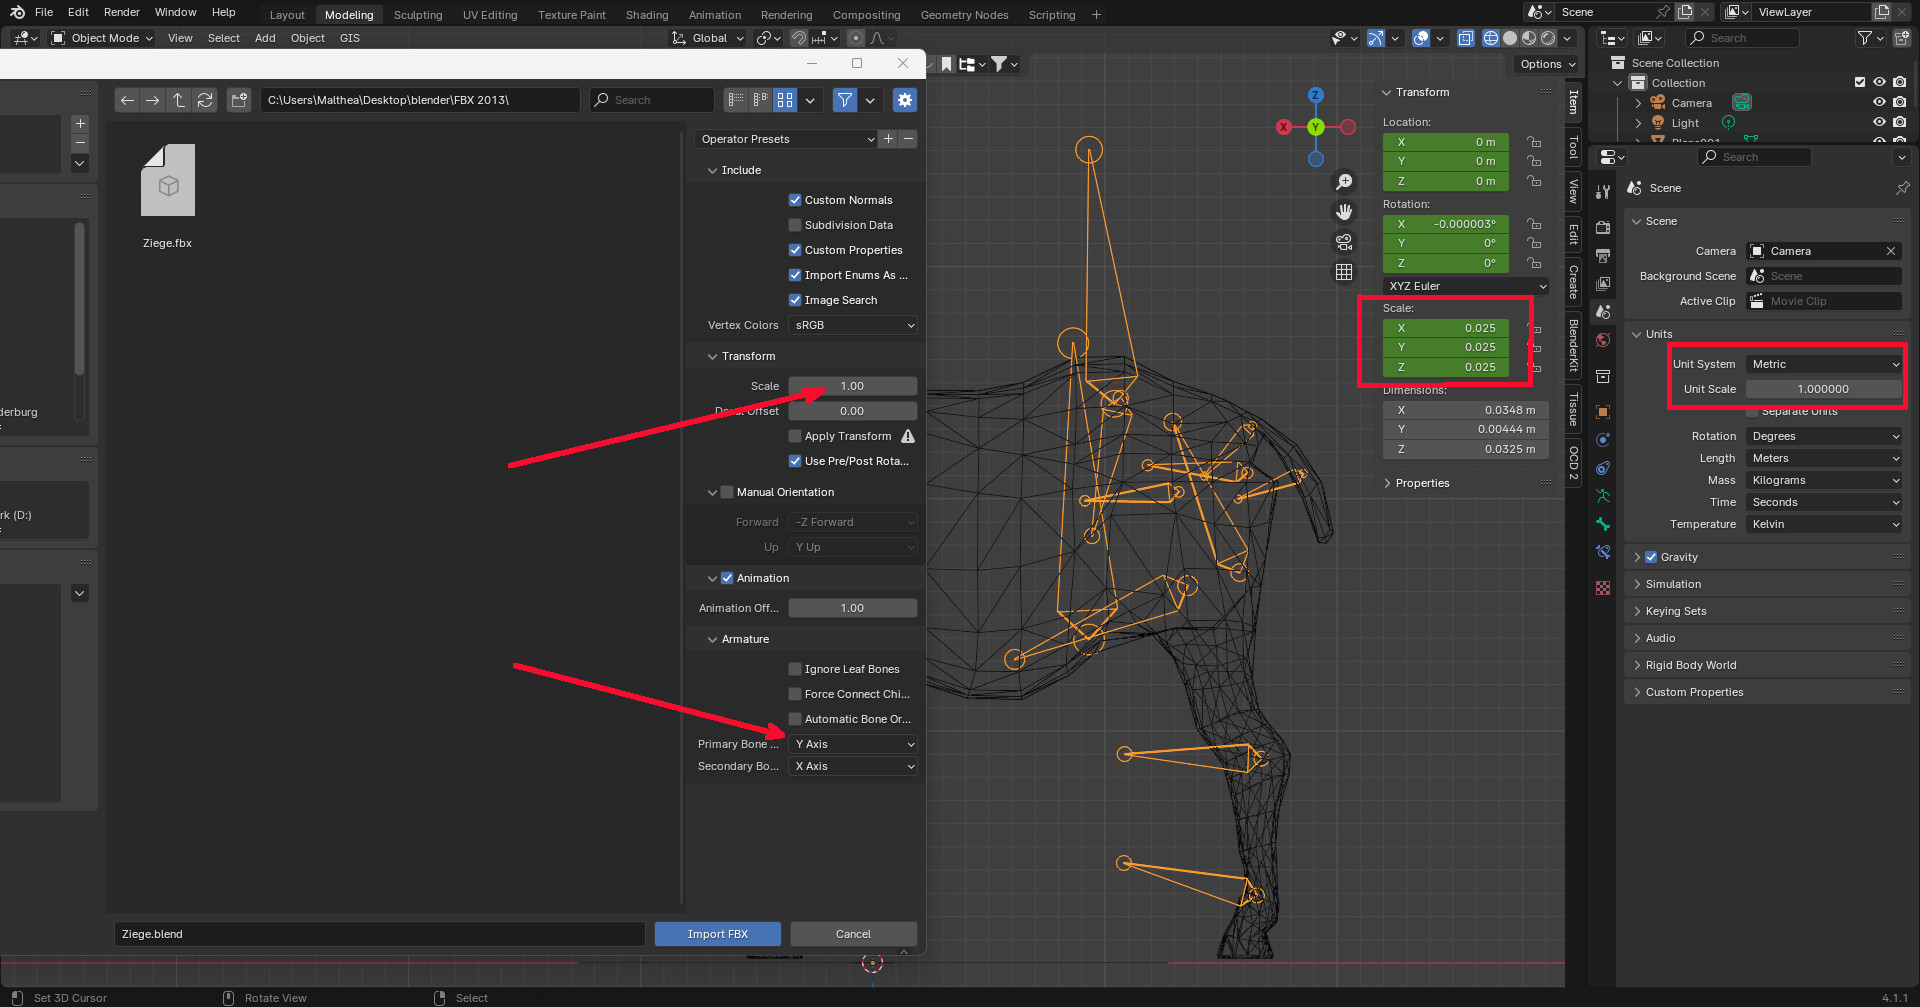Open the Primary Bone Axis dropdown
1920x1007 pixels.
coord(853,744)
